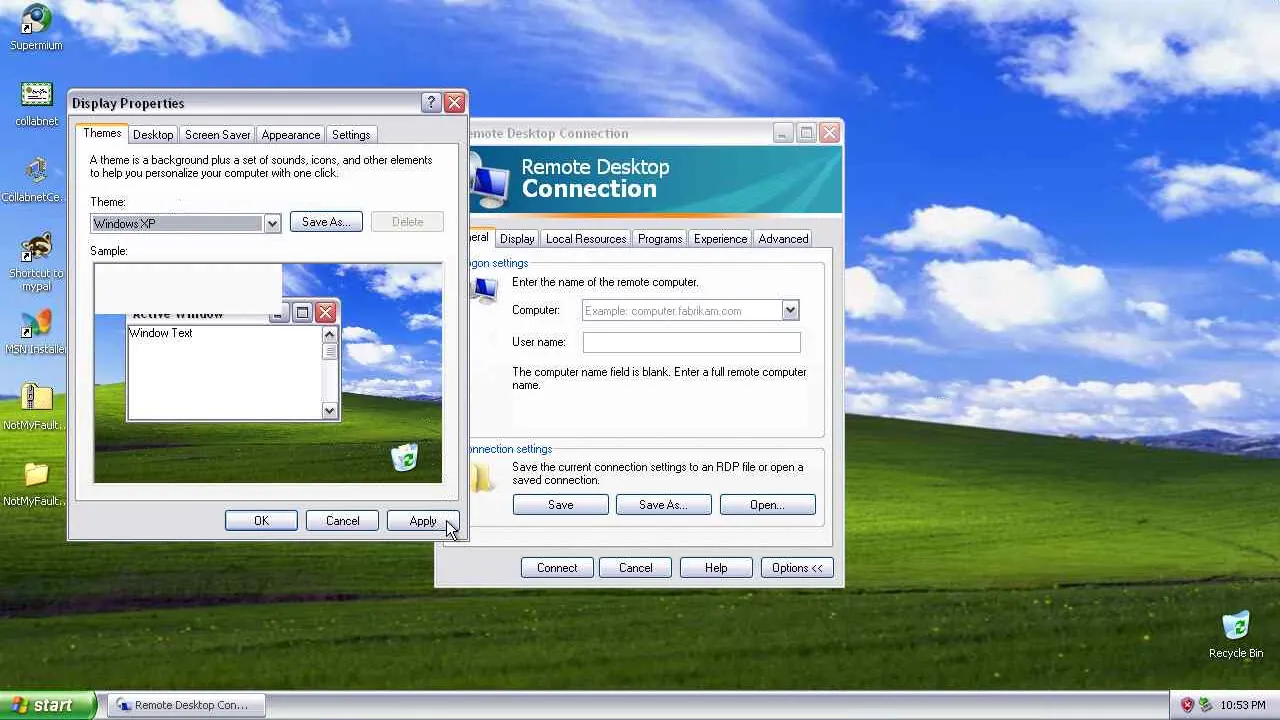Go to the Appearance tab
The width and height of the screenshot is (1280, 720).
(291, 135)
